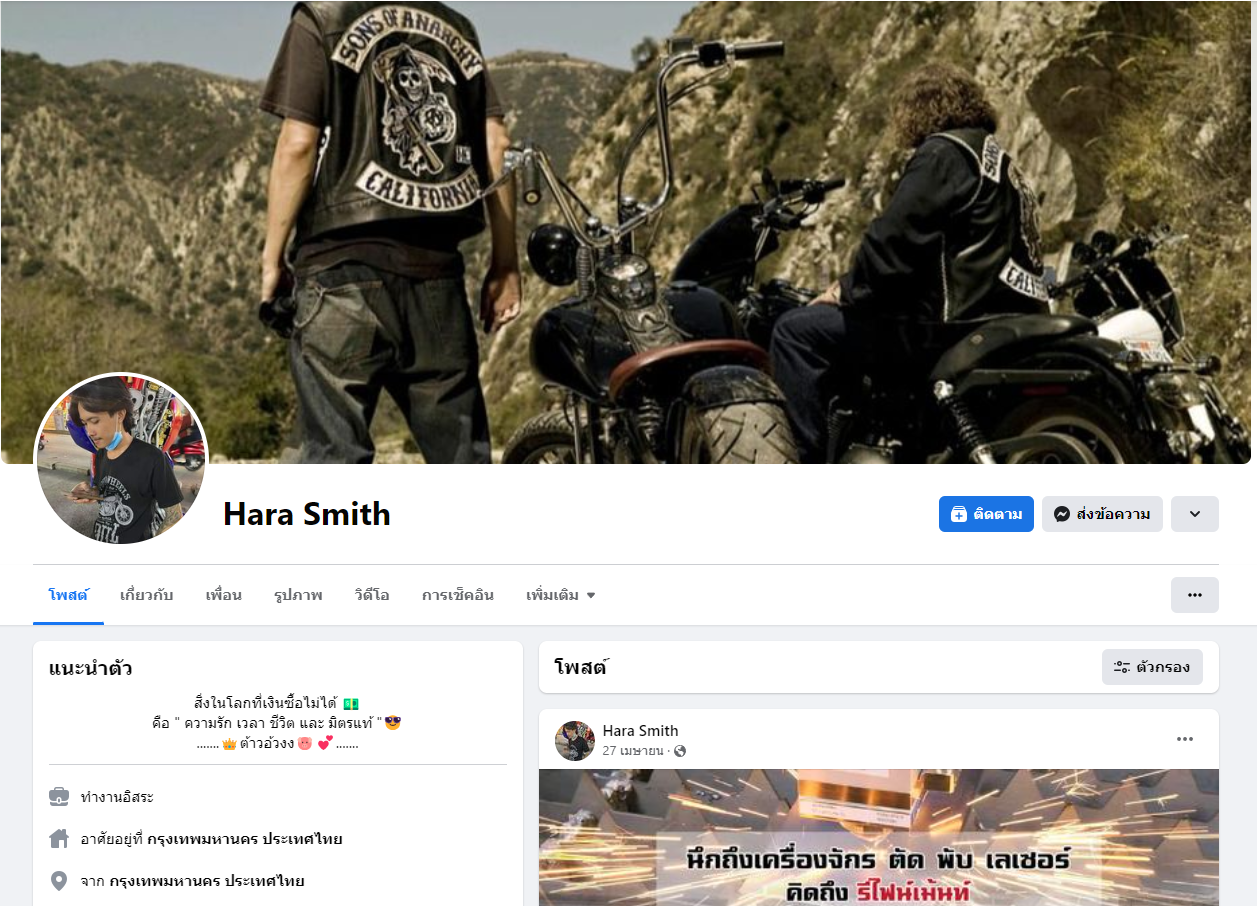1257x906 pixels.
Task: Open Hara Smith name link on post
Action: point(640,731)
